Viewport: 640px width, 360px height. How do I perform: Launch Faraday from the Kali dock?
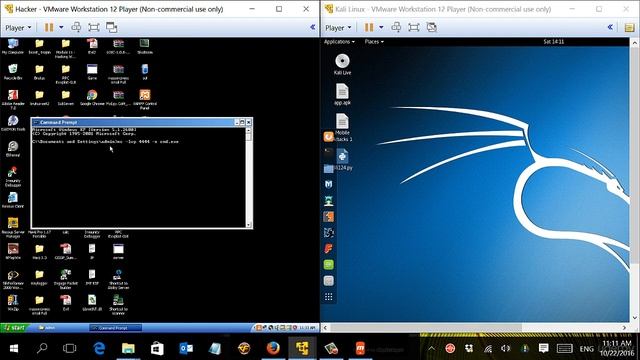coord(329,249)
